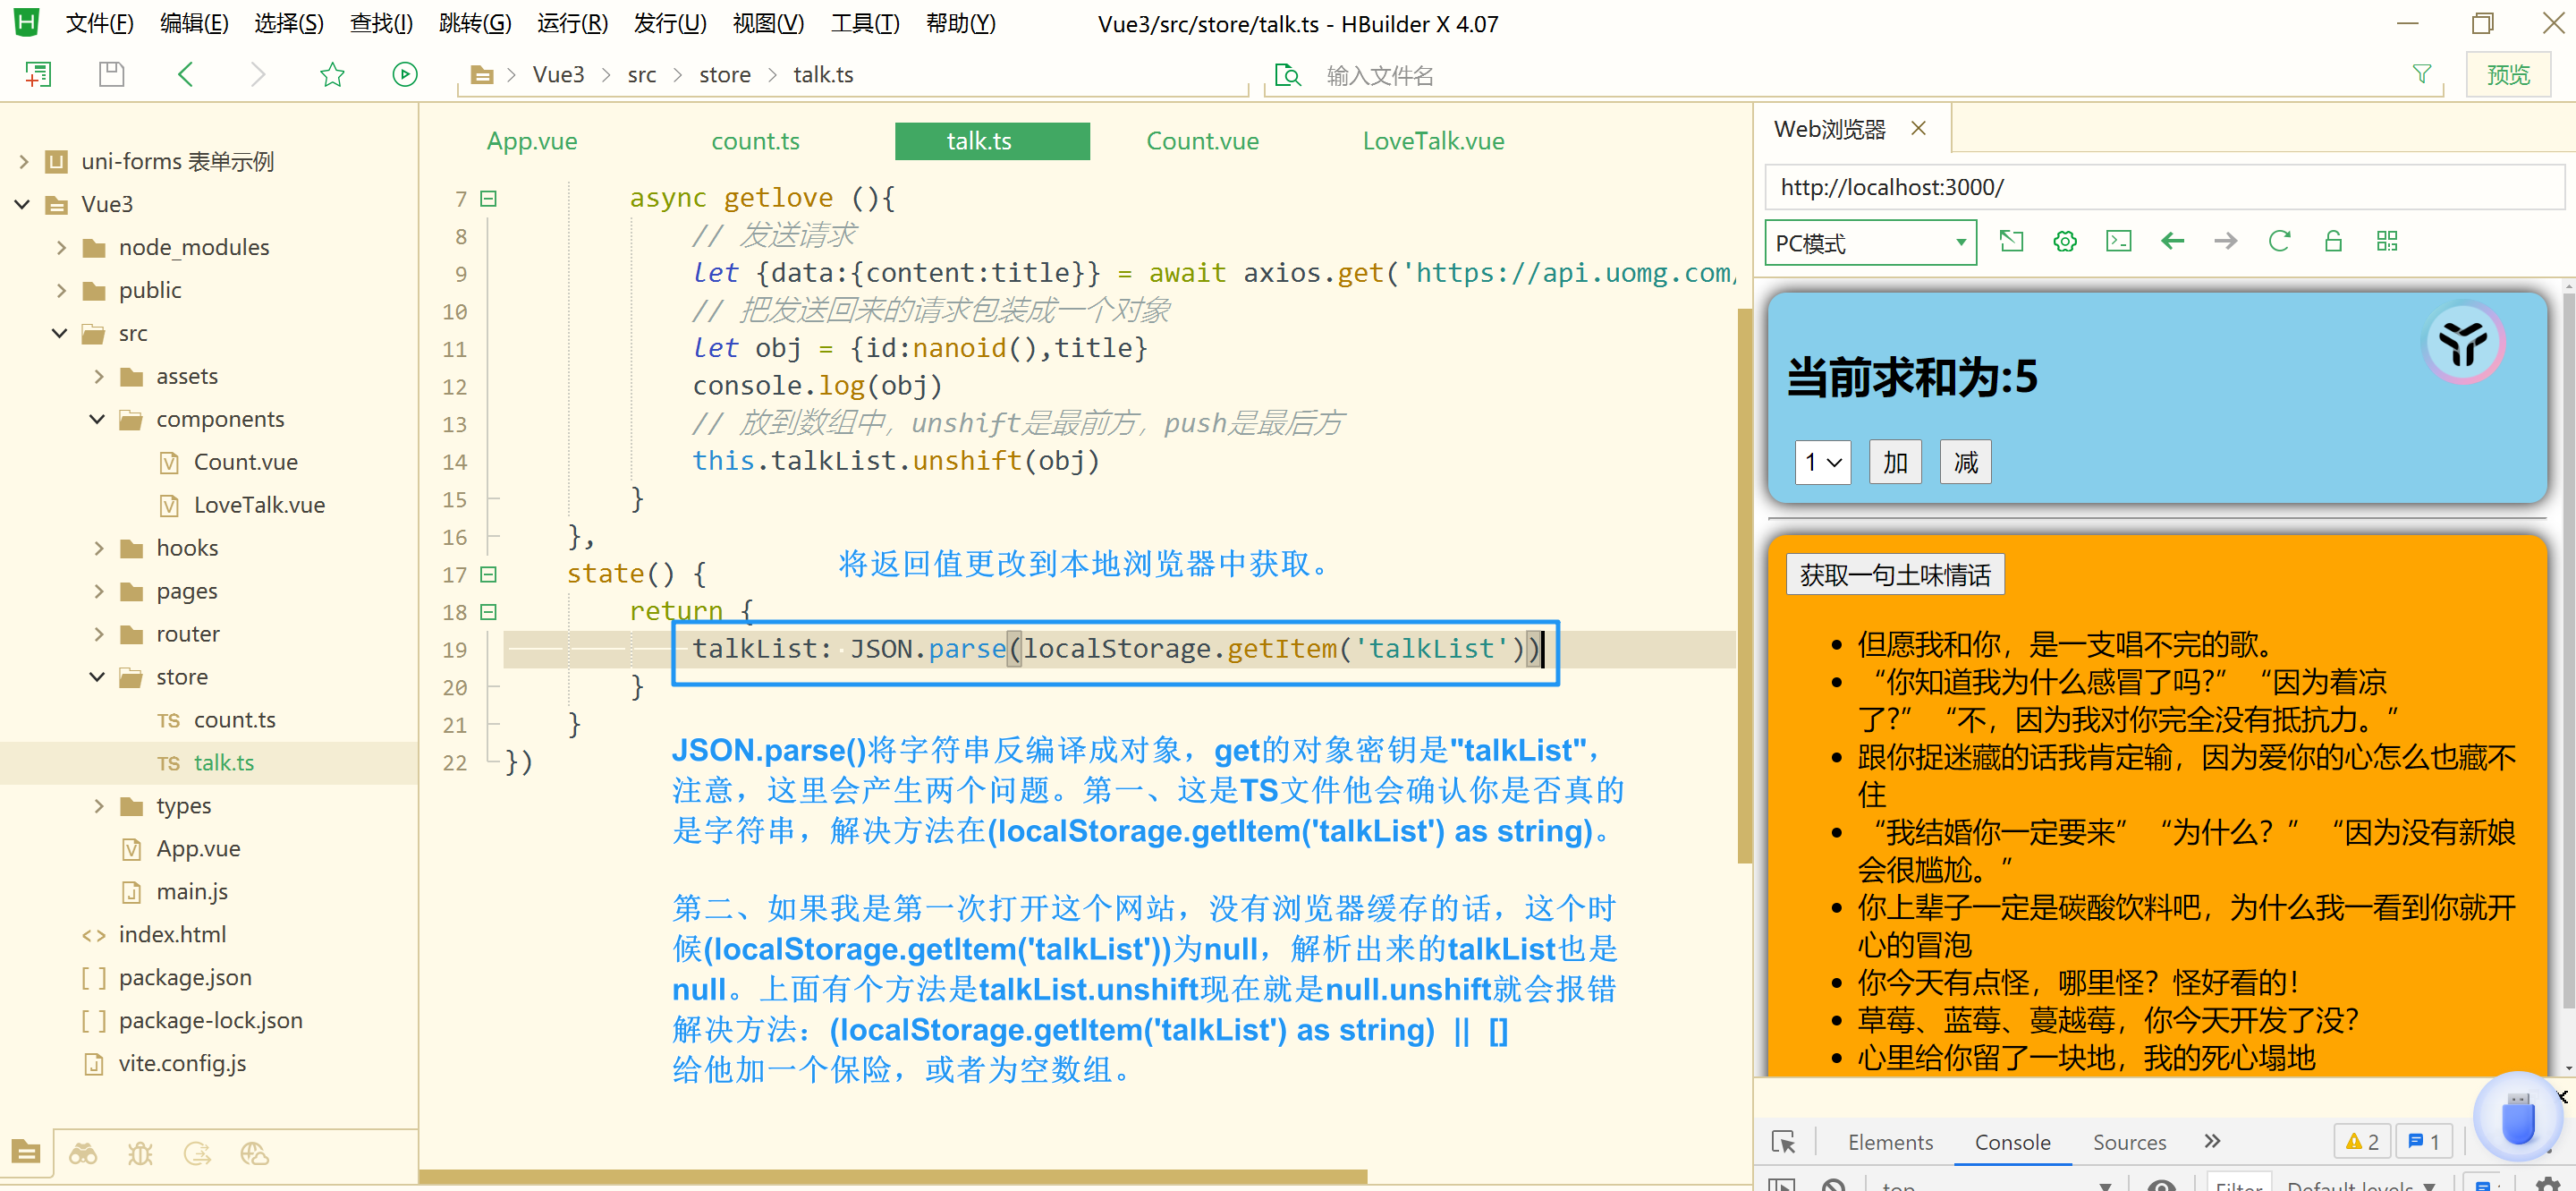Collapse the store folder

[97, 677]
